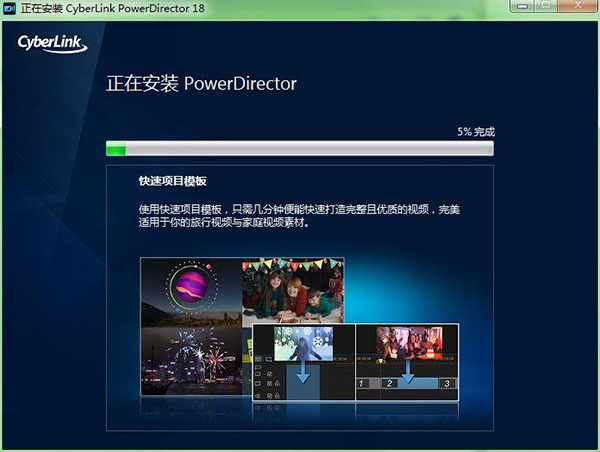
Task: Click timeline segment number 2
Action: coord(392,384)
